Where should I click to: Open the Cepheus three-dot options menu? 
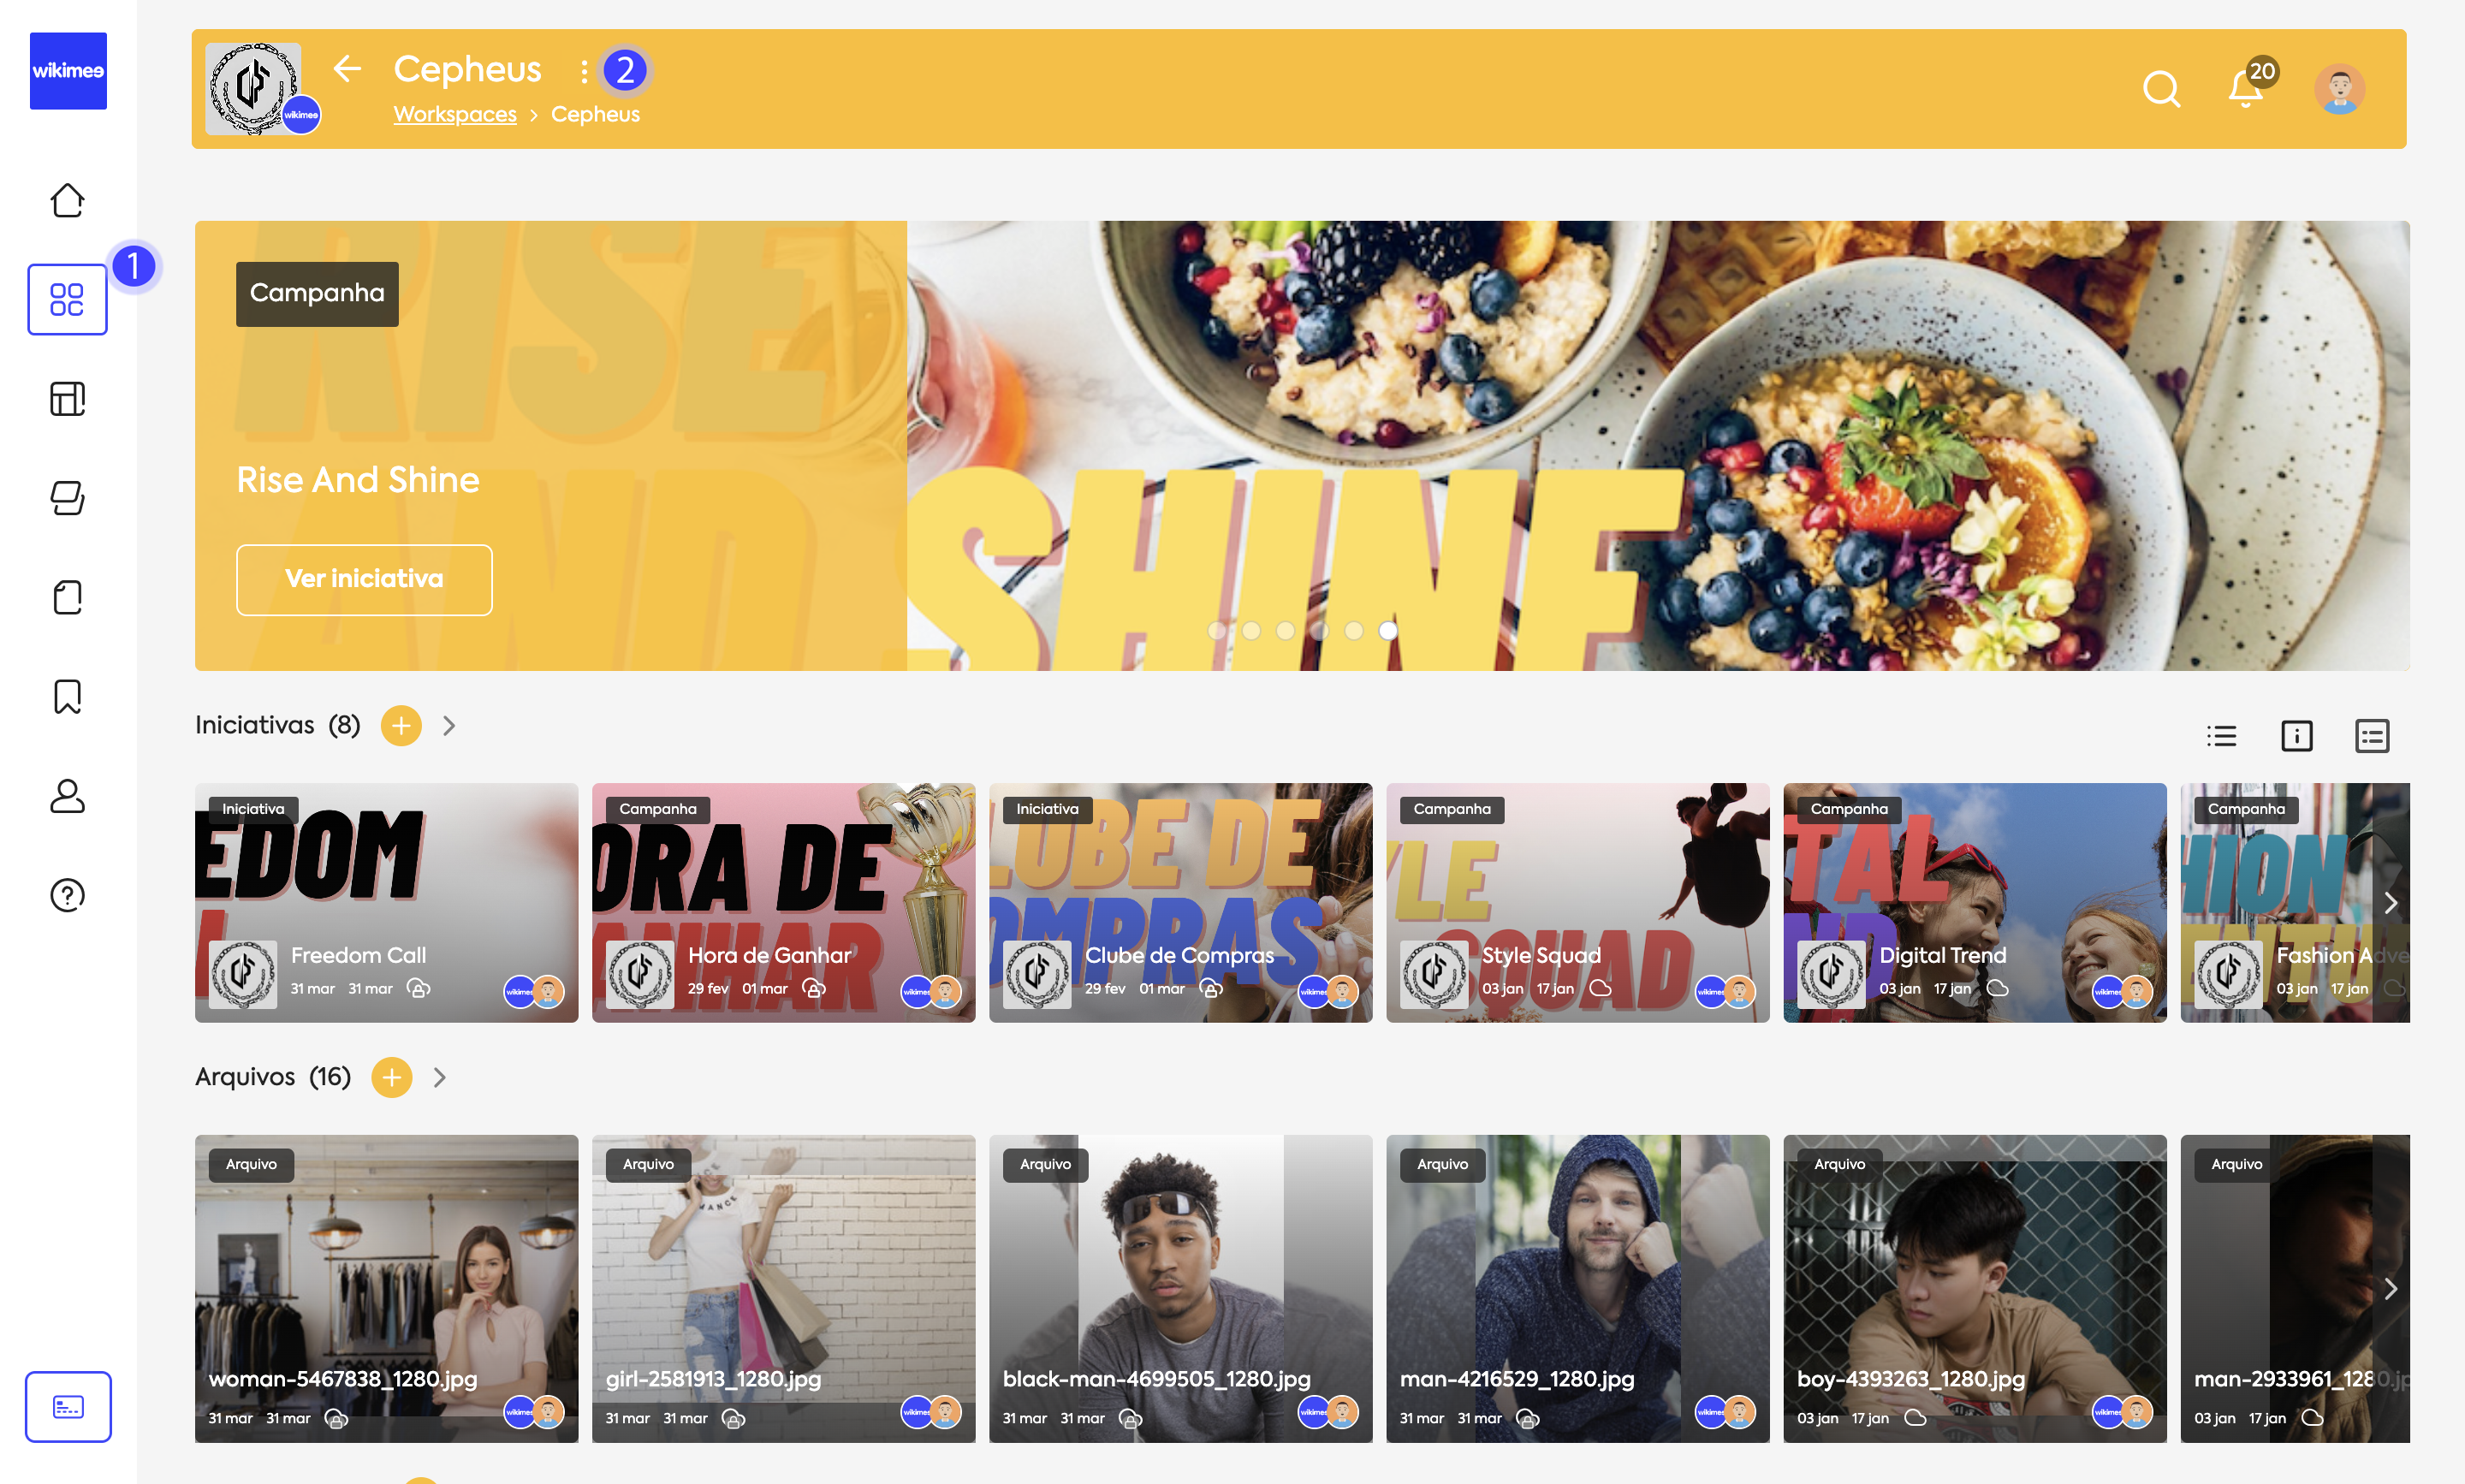pos(584,71)
